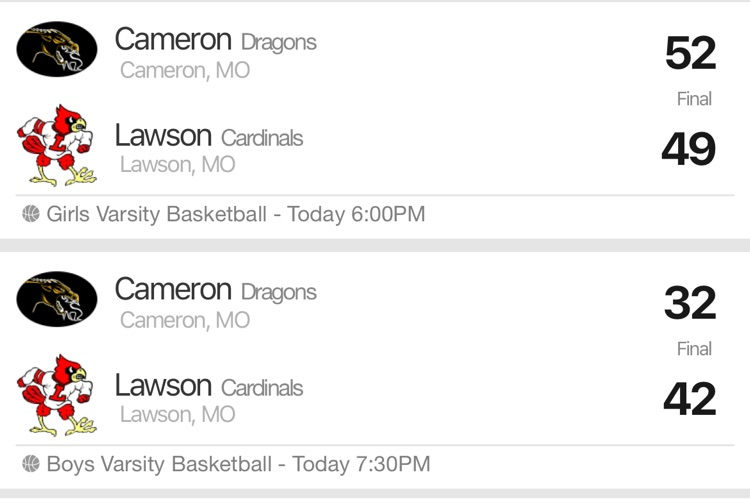
Task: Tap Cameron Dragons logo in girls game
Action: coord(57,49)
